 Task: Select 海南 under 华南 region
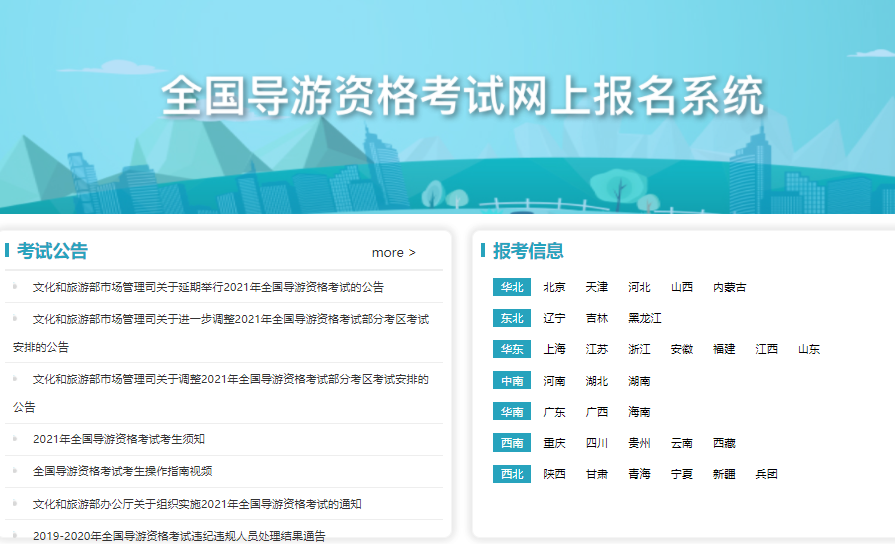[639, 412]
